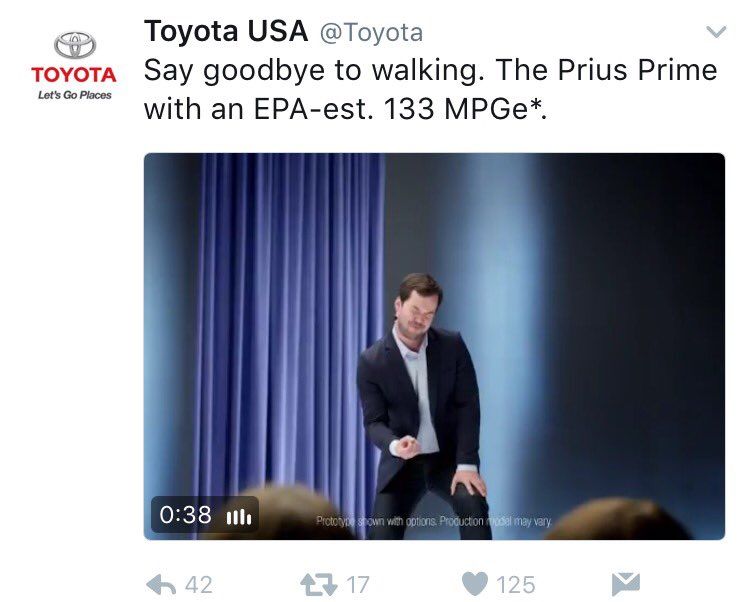Open the Toyota emblem profile picture
The width and height of the screenshot is (750, 602).
point(74,47)
